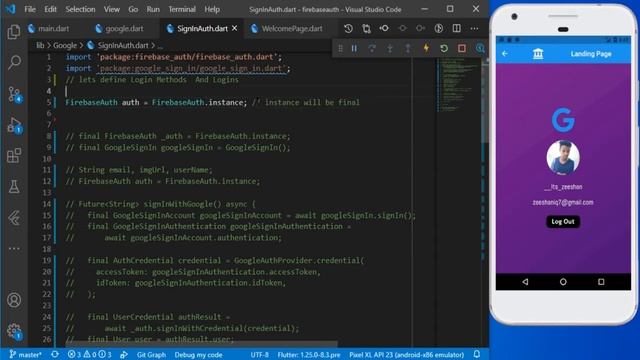Image resolution: width=640 pixels, height=360 pixels.
Task: Trigger Flutter hot reload lightning icon
Action: pyautogui.click(x=426, y=49)
